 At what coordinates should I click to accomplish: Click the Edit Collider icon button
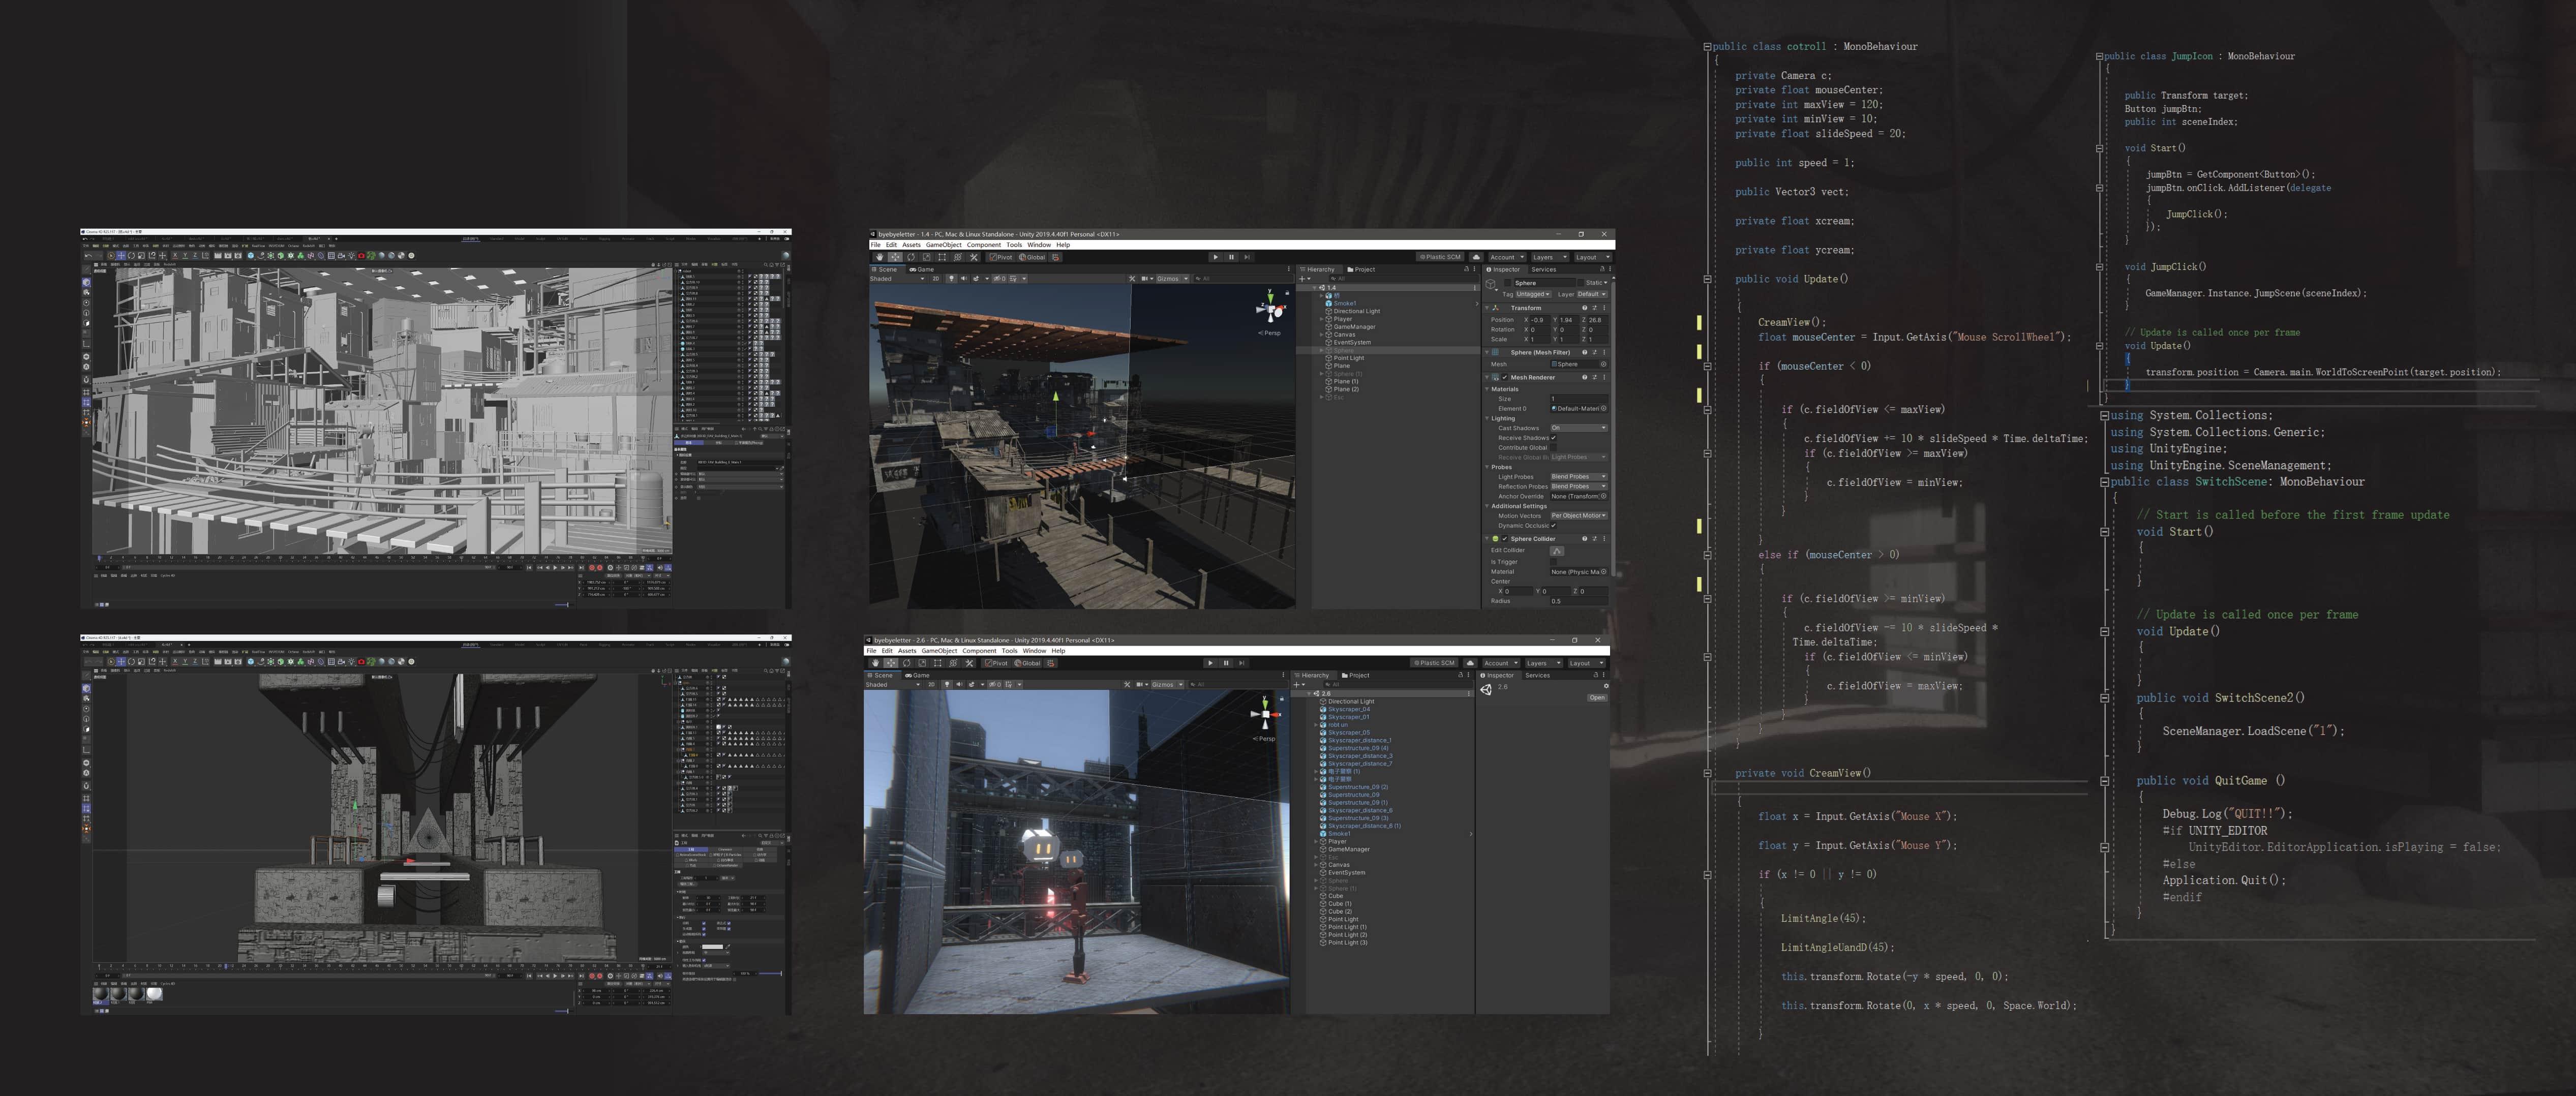(1557, 550)
